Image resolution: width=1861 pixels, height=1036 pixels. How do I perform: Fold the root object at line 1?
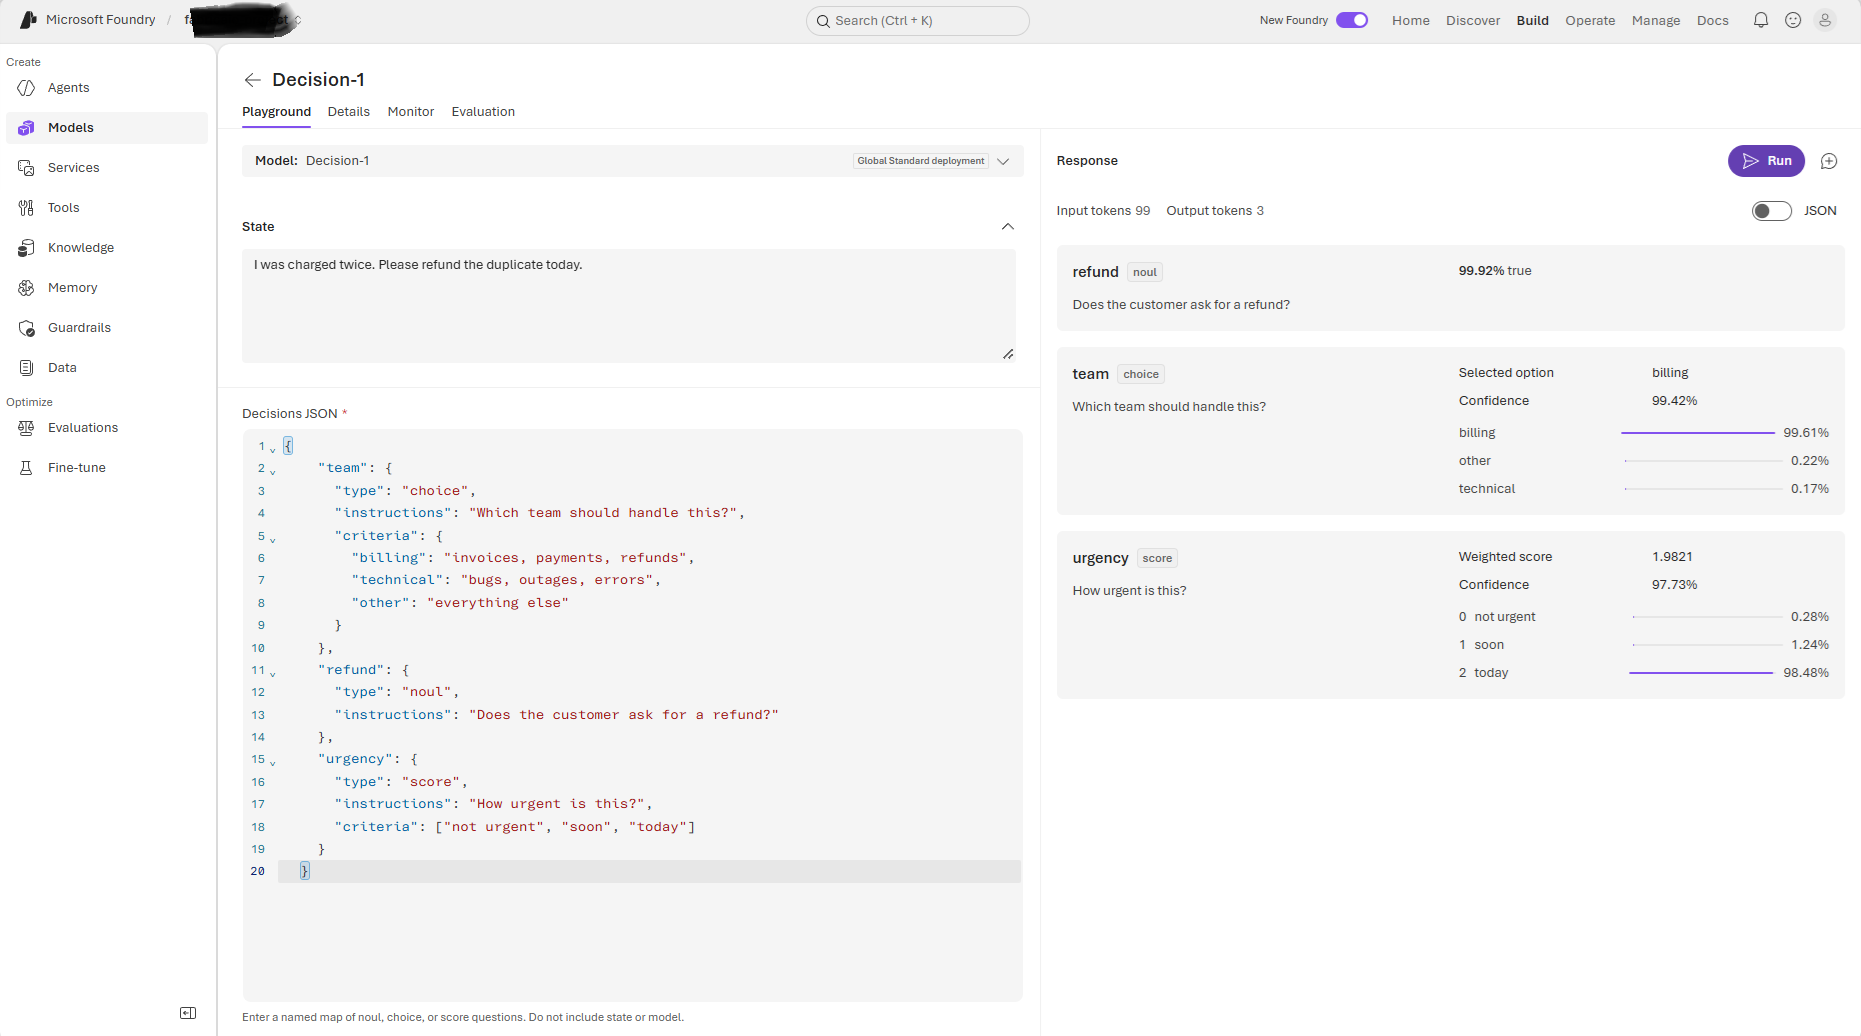[273, 449]
